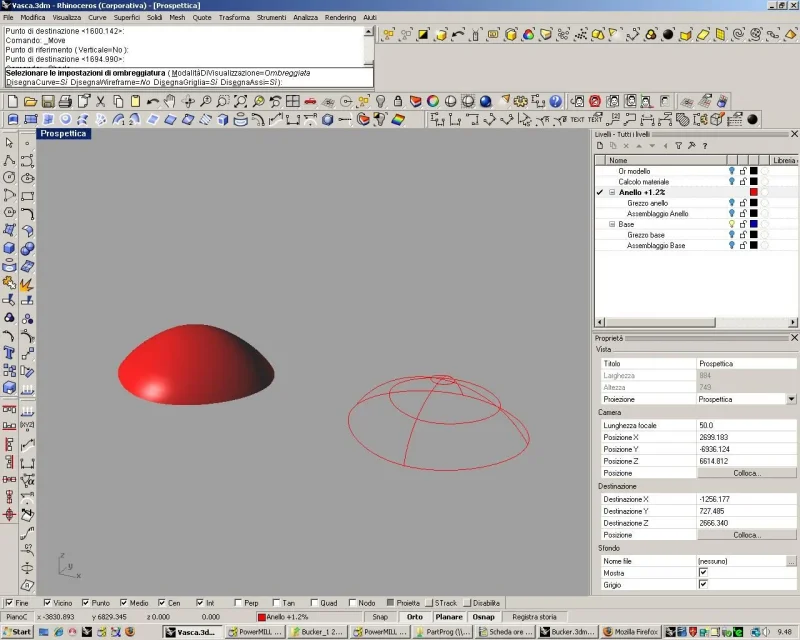800x640 pixels.
Task: Create new layer in Livelli panel
Action: [x=600, y=146]
